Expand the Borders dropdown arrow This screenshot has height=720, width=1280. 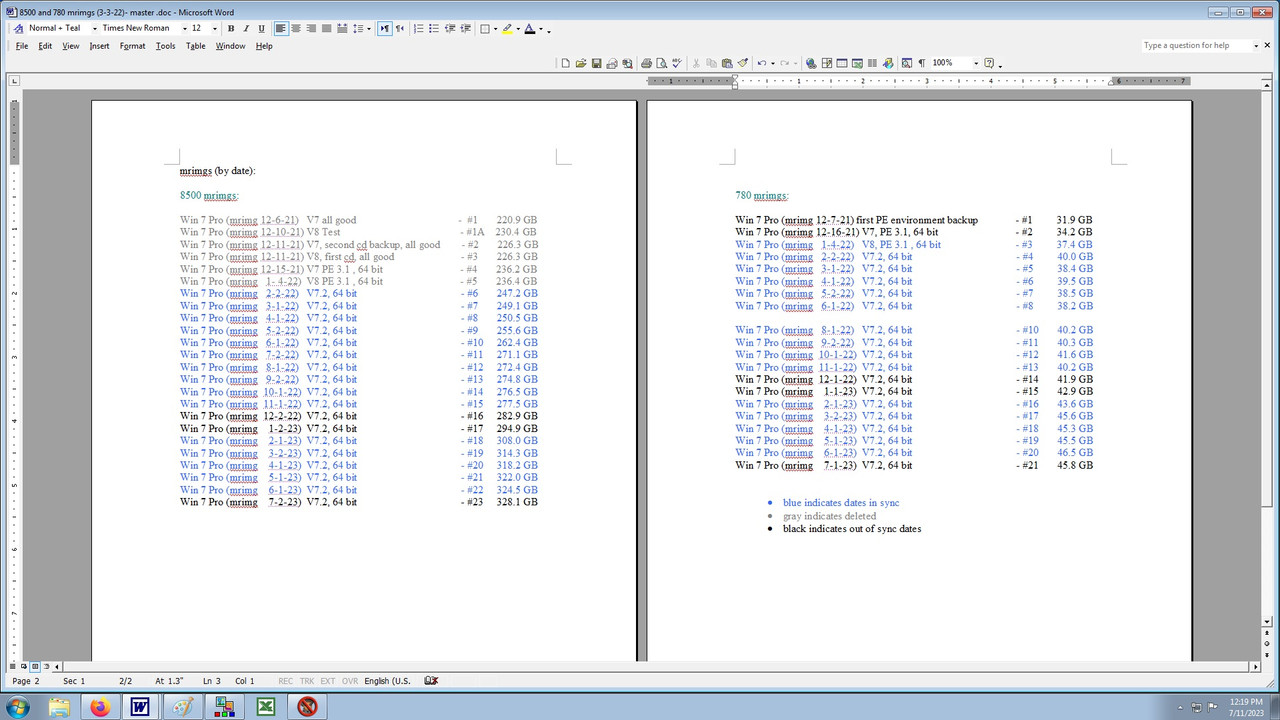point(495,28)
